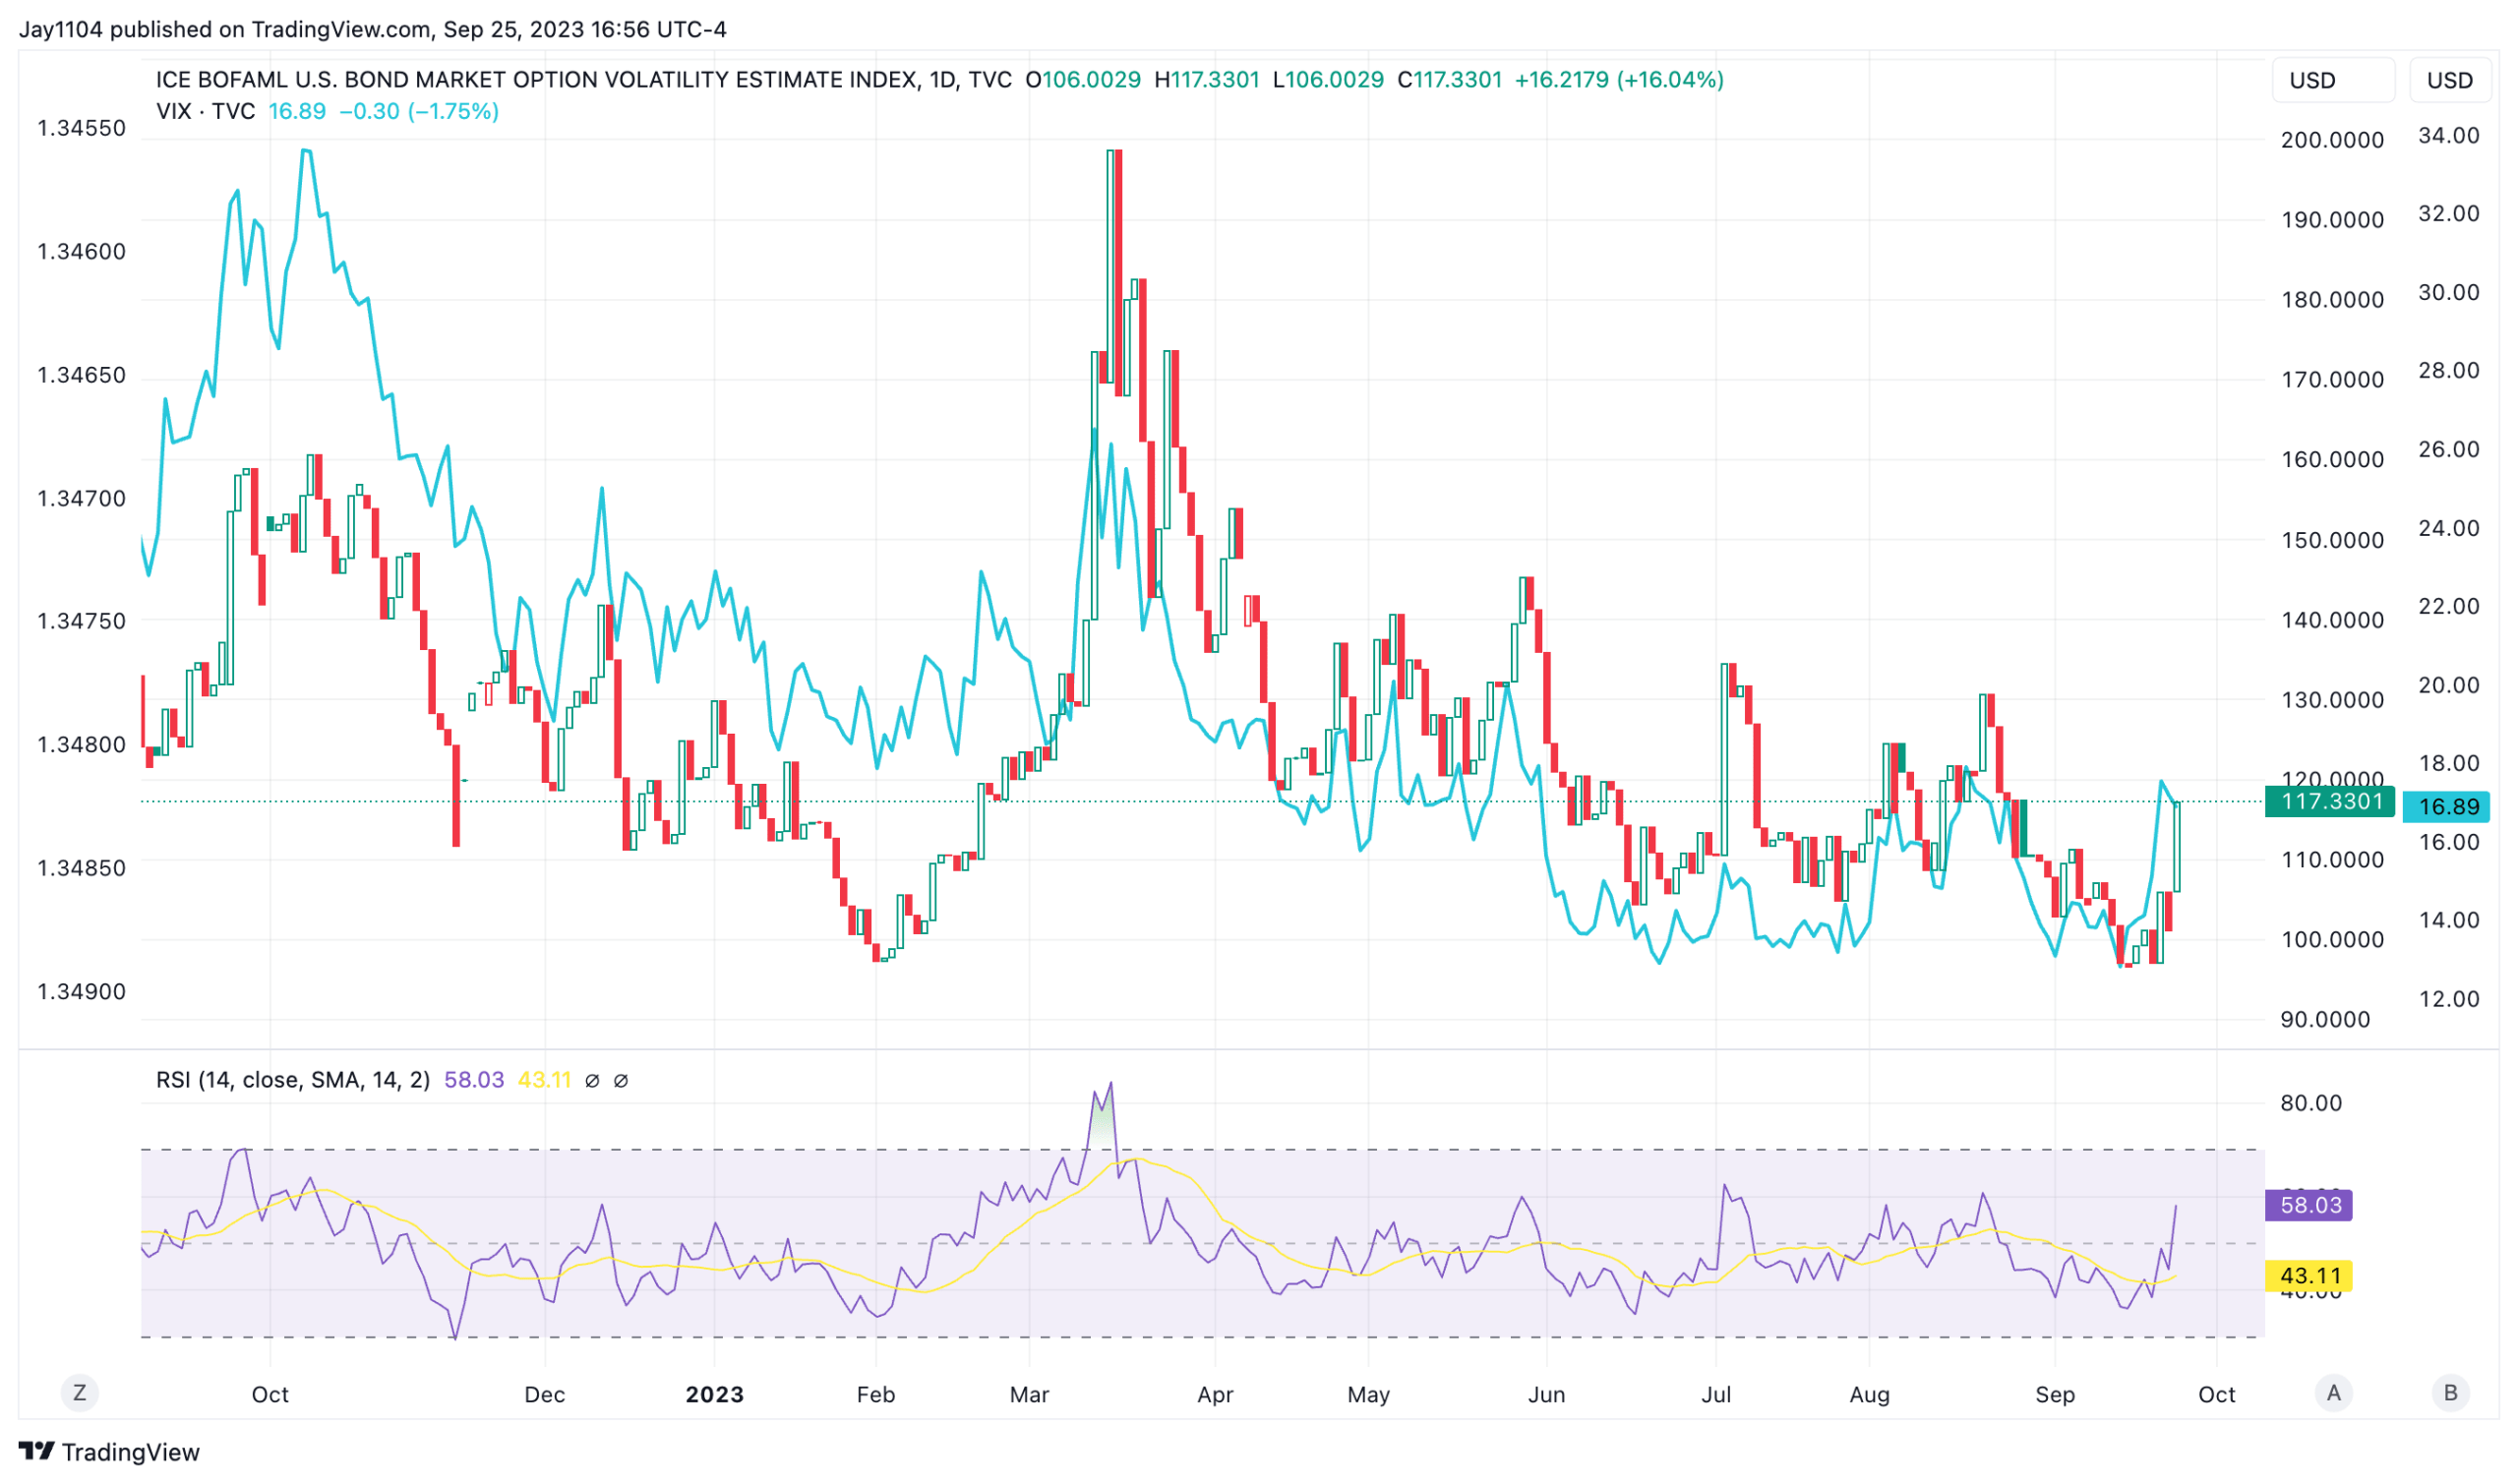Click the RSI average 43.11 in legend
2518x1484 pixels.
[x=544, y=1080]
